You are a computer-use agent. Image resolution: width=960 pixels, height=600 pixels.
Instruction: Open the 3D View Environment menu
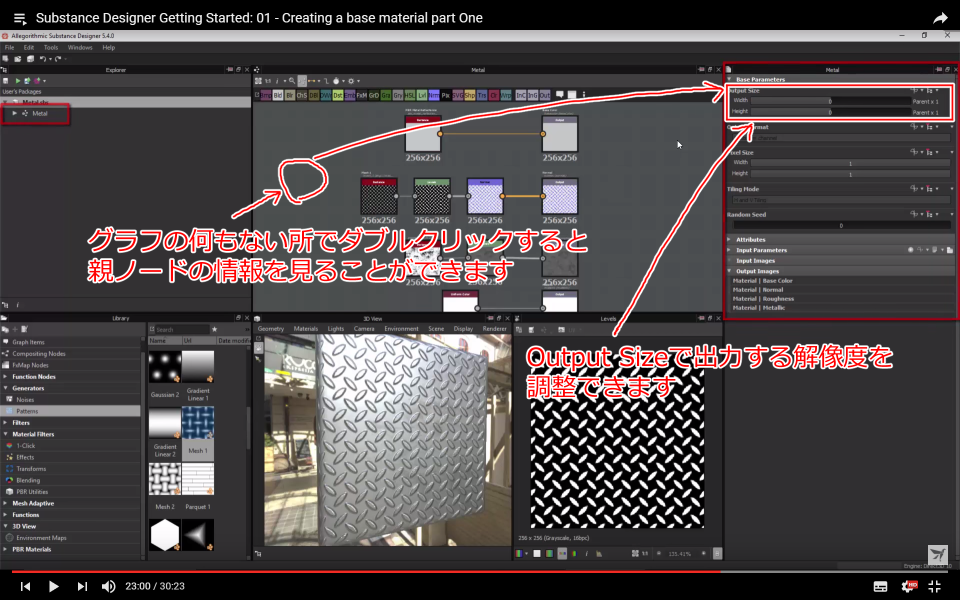click(401, 329)
